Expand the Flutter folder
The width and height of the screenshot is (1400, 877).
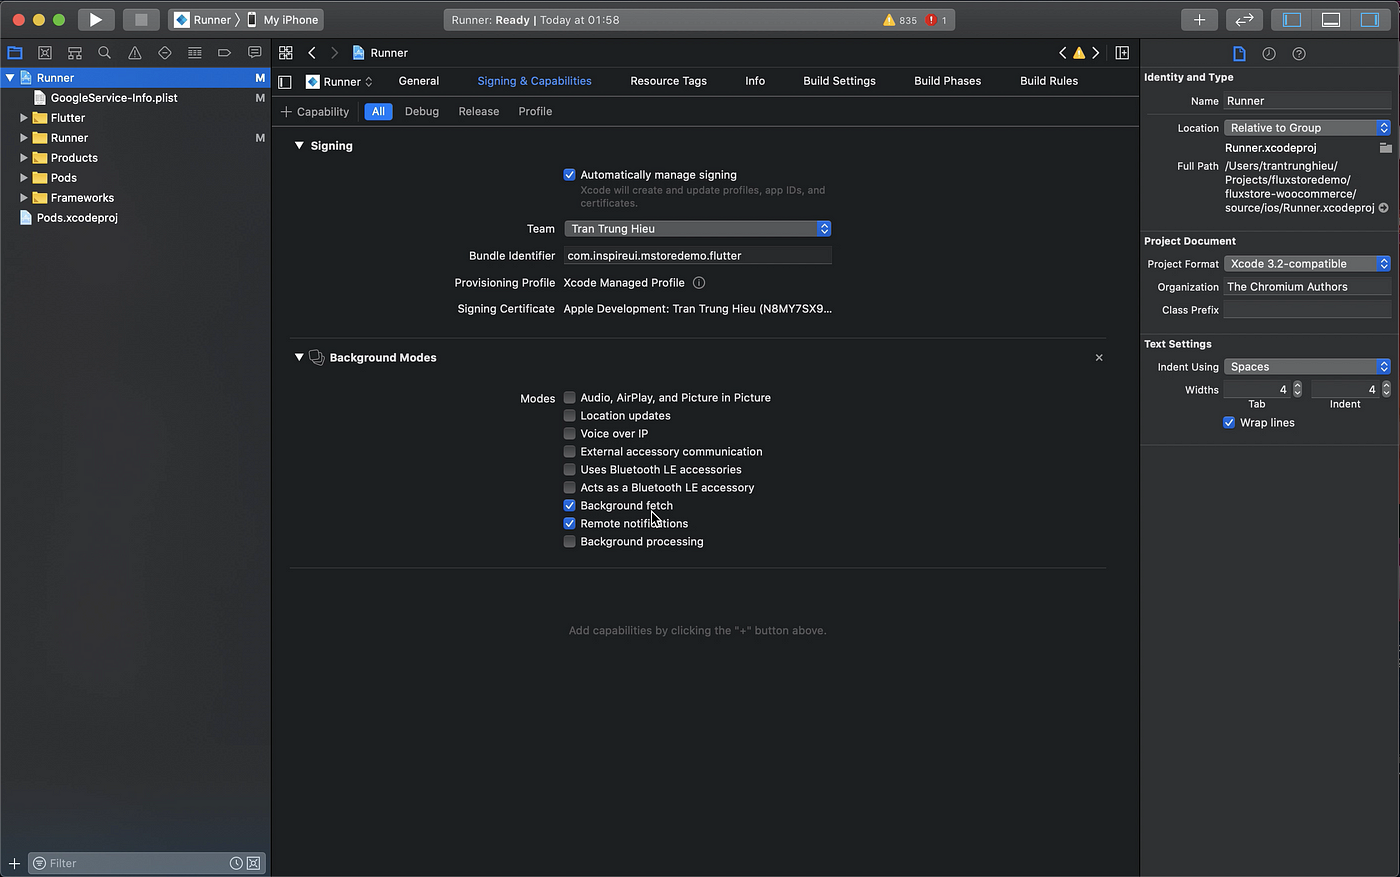pos(24,118)
